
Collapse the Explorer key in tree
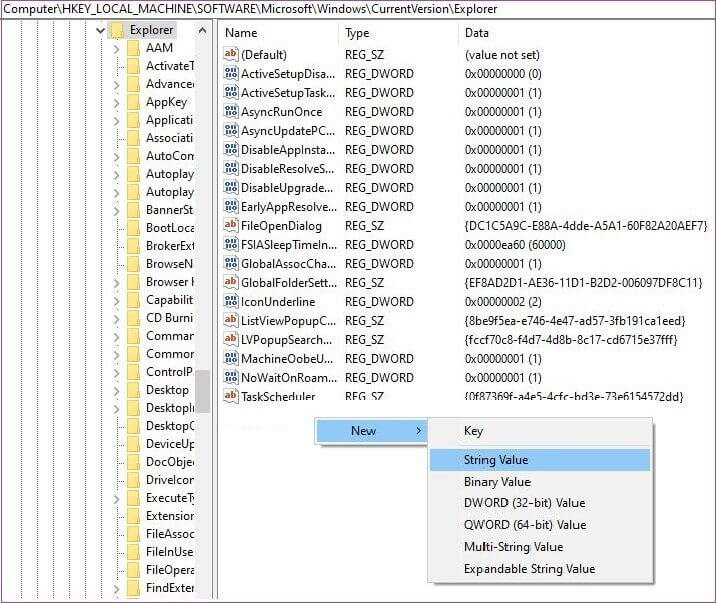[100, 31]
